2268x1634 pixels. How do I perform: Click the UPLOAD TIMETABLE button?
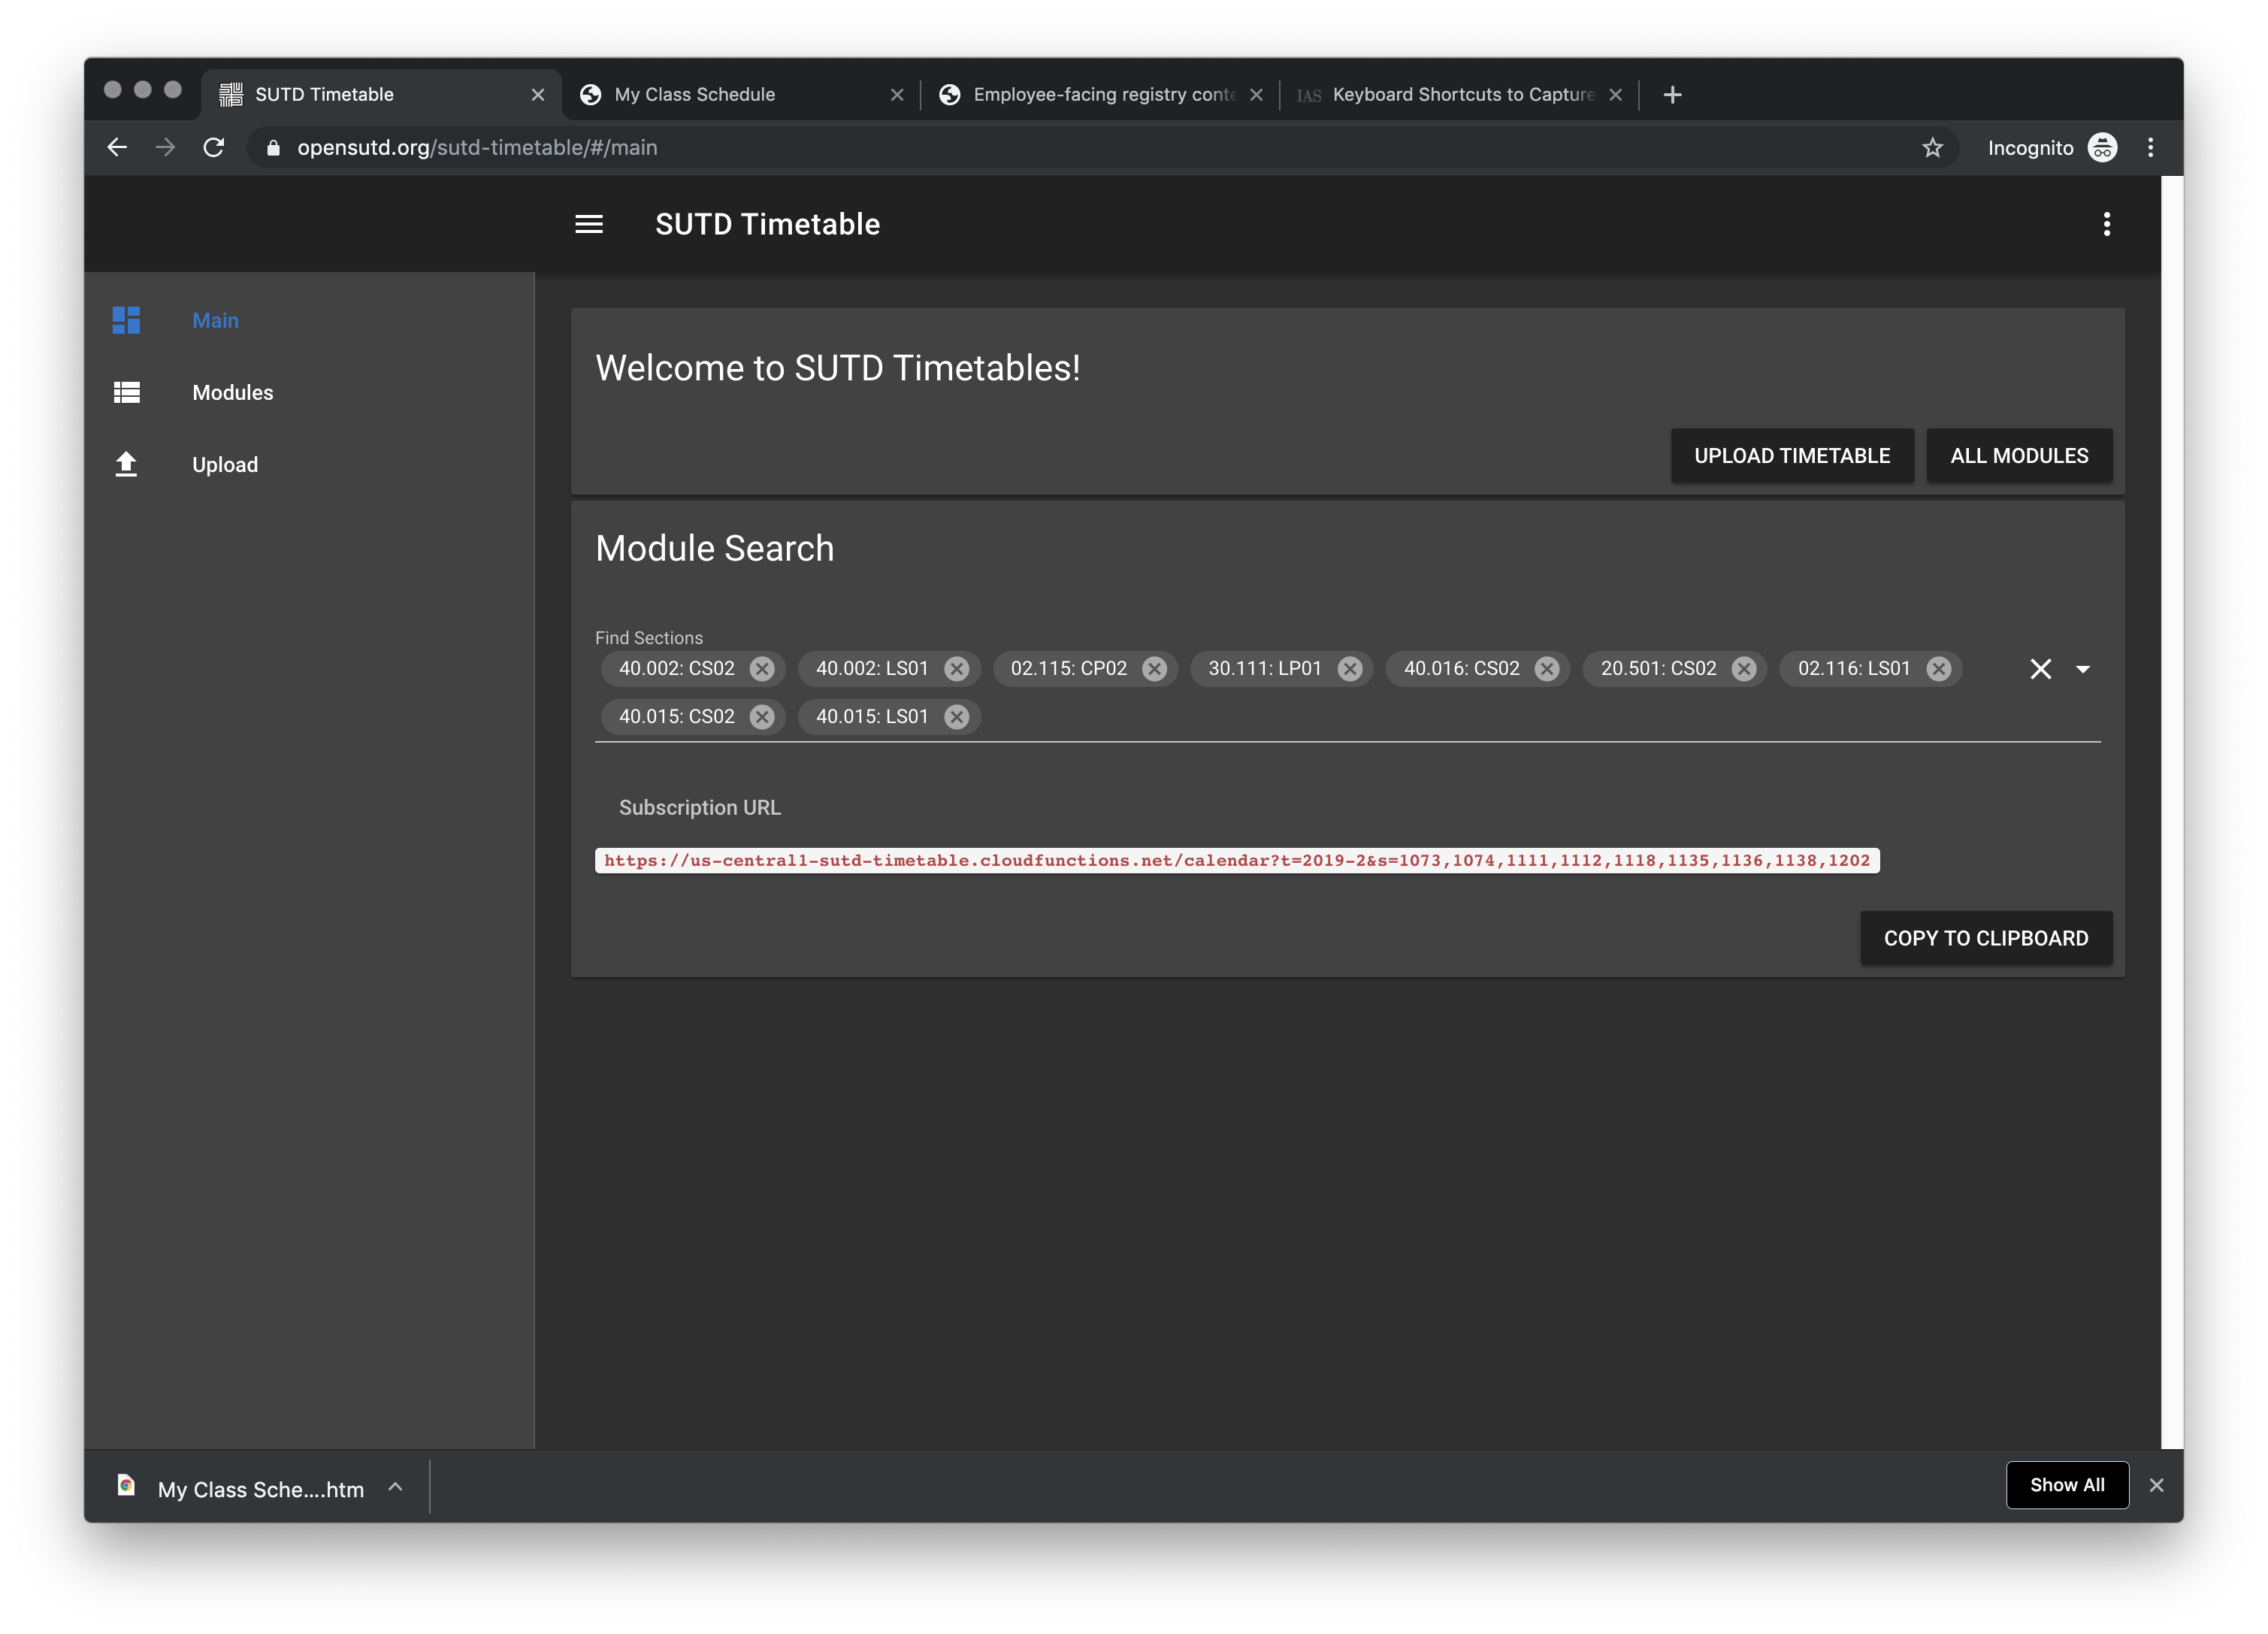(1792, 454)
